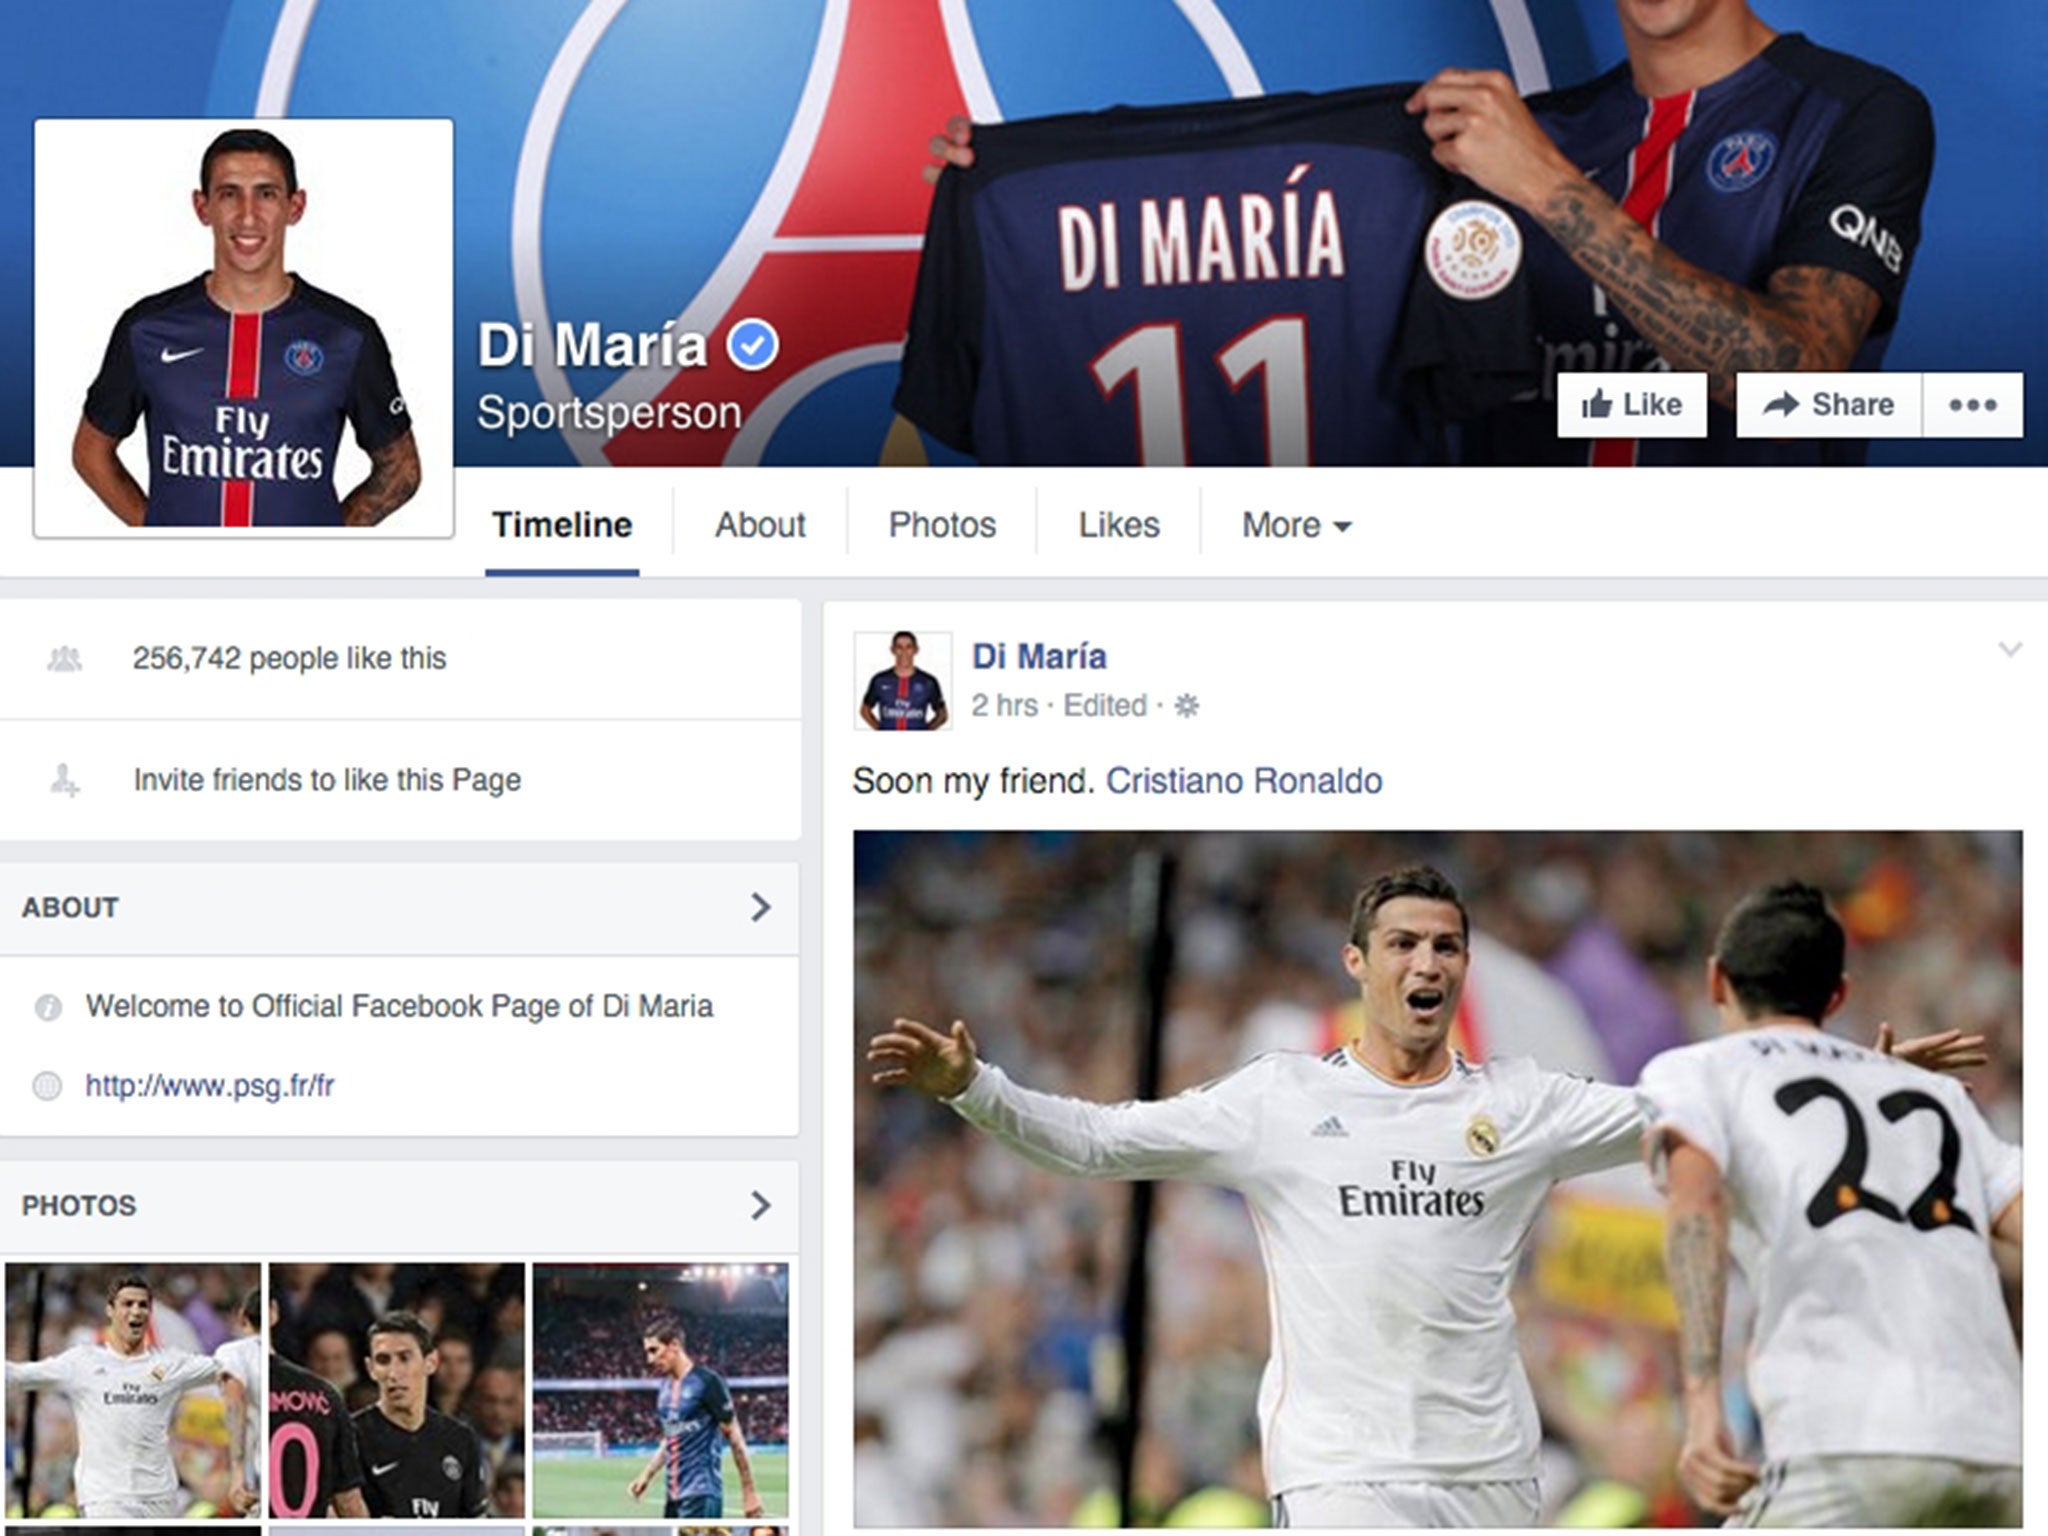The width and height of the screenshot is (2048, 1536).
Task: Click the info icon beside Welcome text
Action: click(47, 1007)
